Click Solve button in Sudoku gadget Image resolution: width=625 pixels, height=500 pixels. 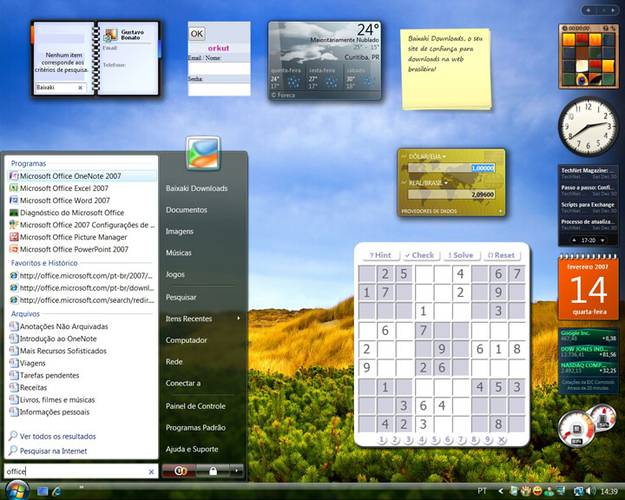[460, 255]
